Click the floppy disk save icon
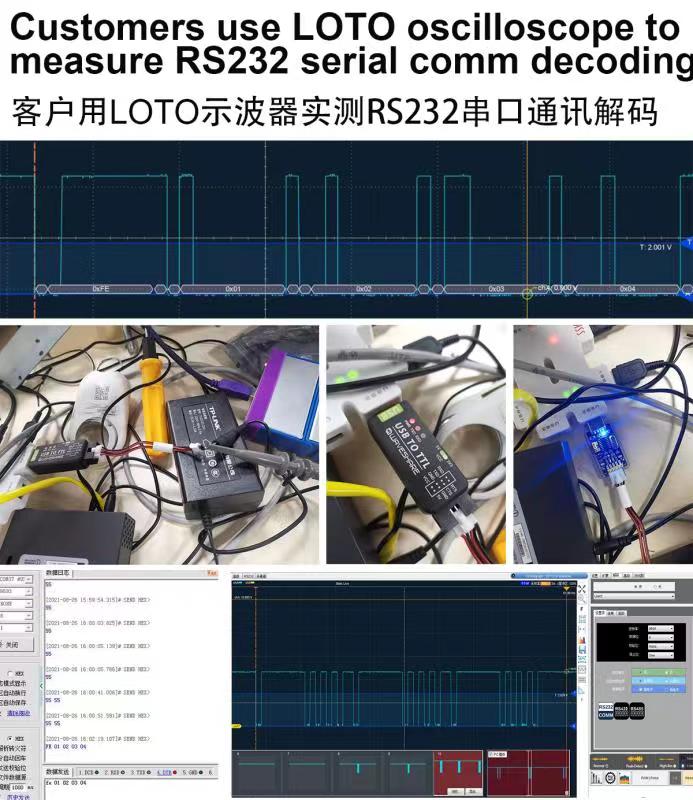The image size is (693, 800). [x=582, y=649]
